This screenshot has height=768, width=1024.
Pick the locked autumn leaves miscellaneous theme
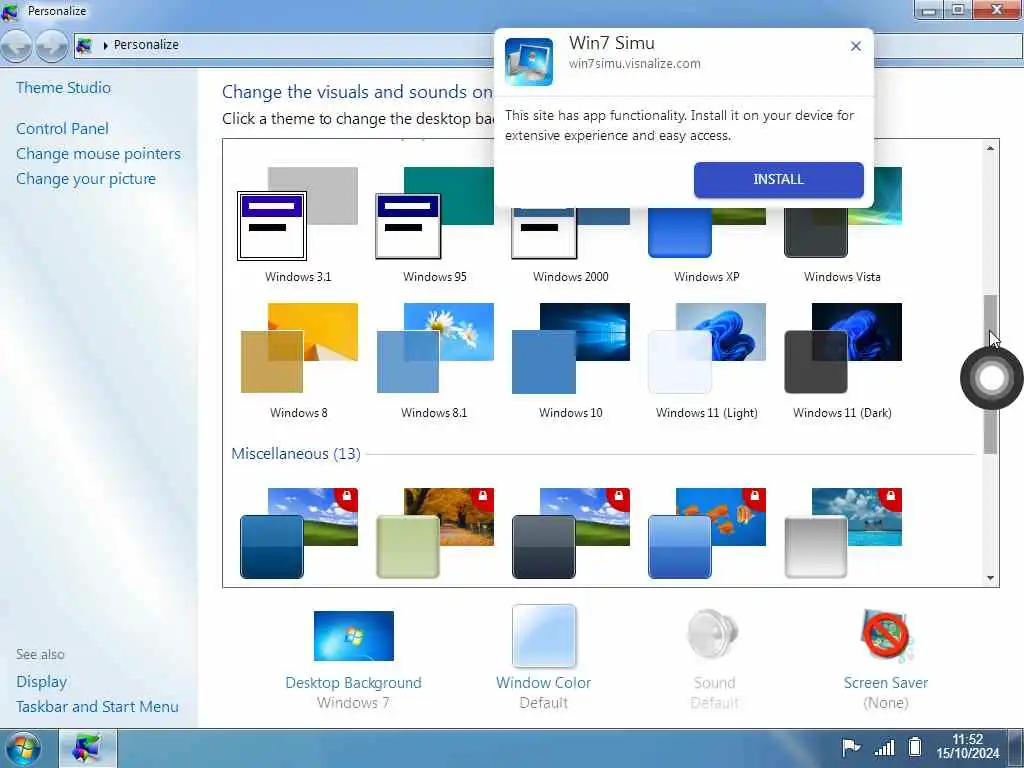pyautogui.click(x=434, y=533)
